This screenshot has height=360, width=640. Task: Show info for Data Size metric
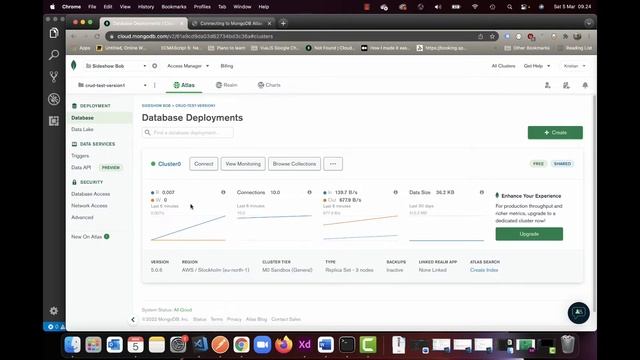[x=482, y=192]
